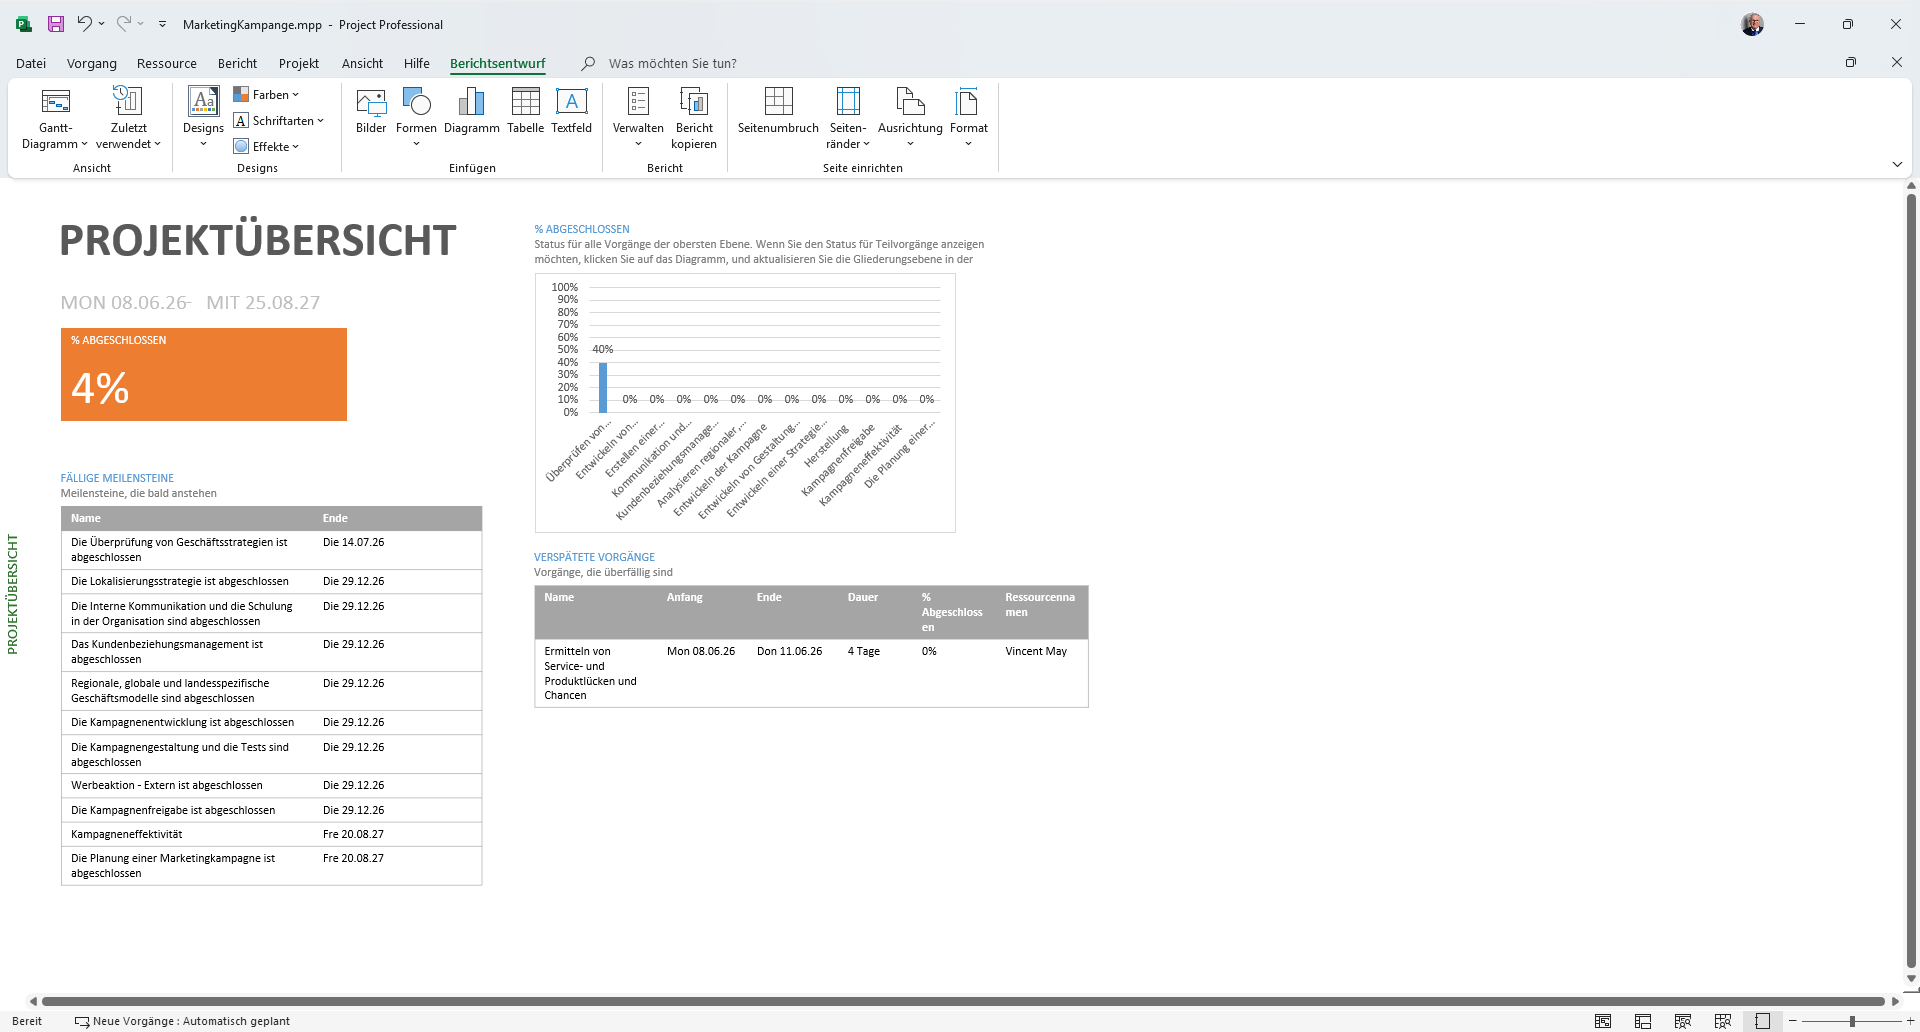1920x1032 pixels.
Task: Click the zoom in plus button
Action: (x=1910, y=1021)
